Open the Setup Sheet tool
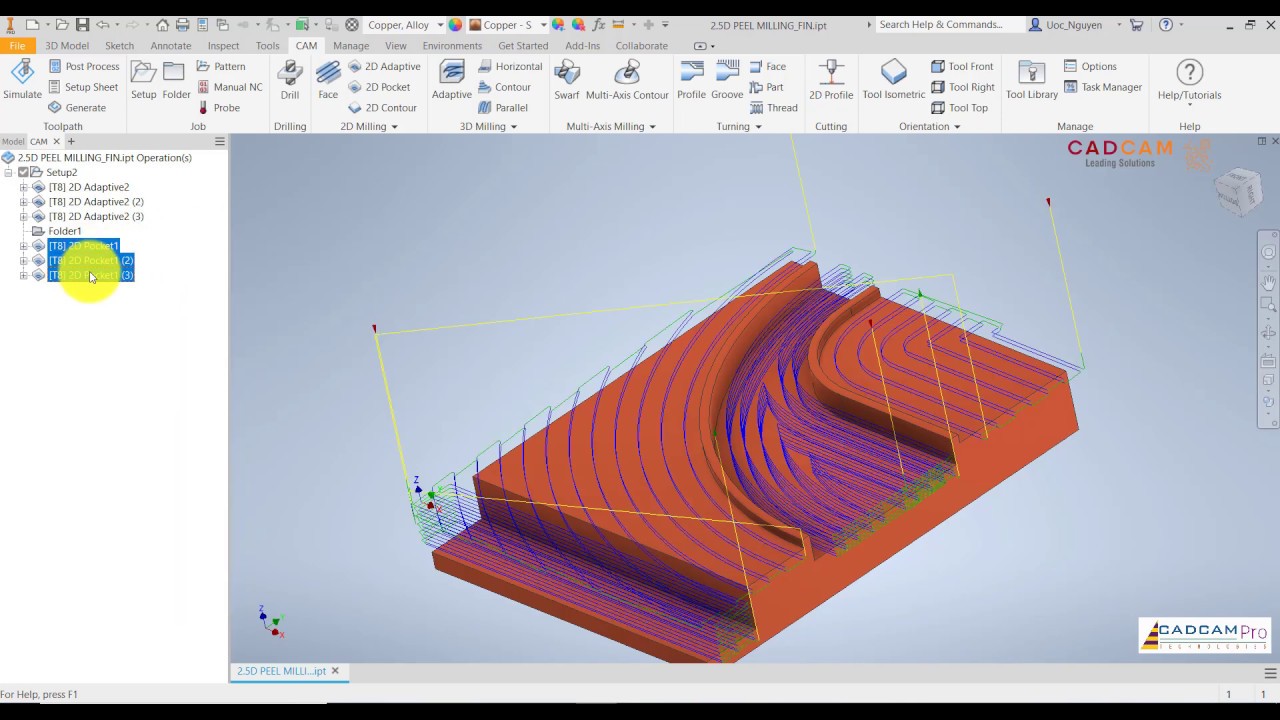Viewport: 1280px width, 720px height. [83, 87]
